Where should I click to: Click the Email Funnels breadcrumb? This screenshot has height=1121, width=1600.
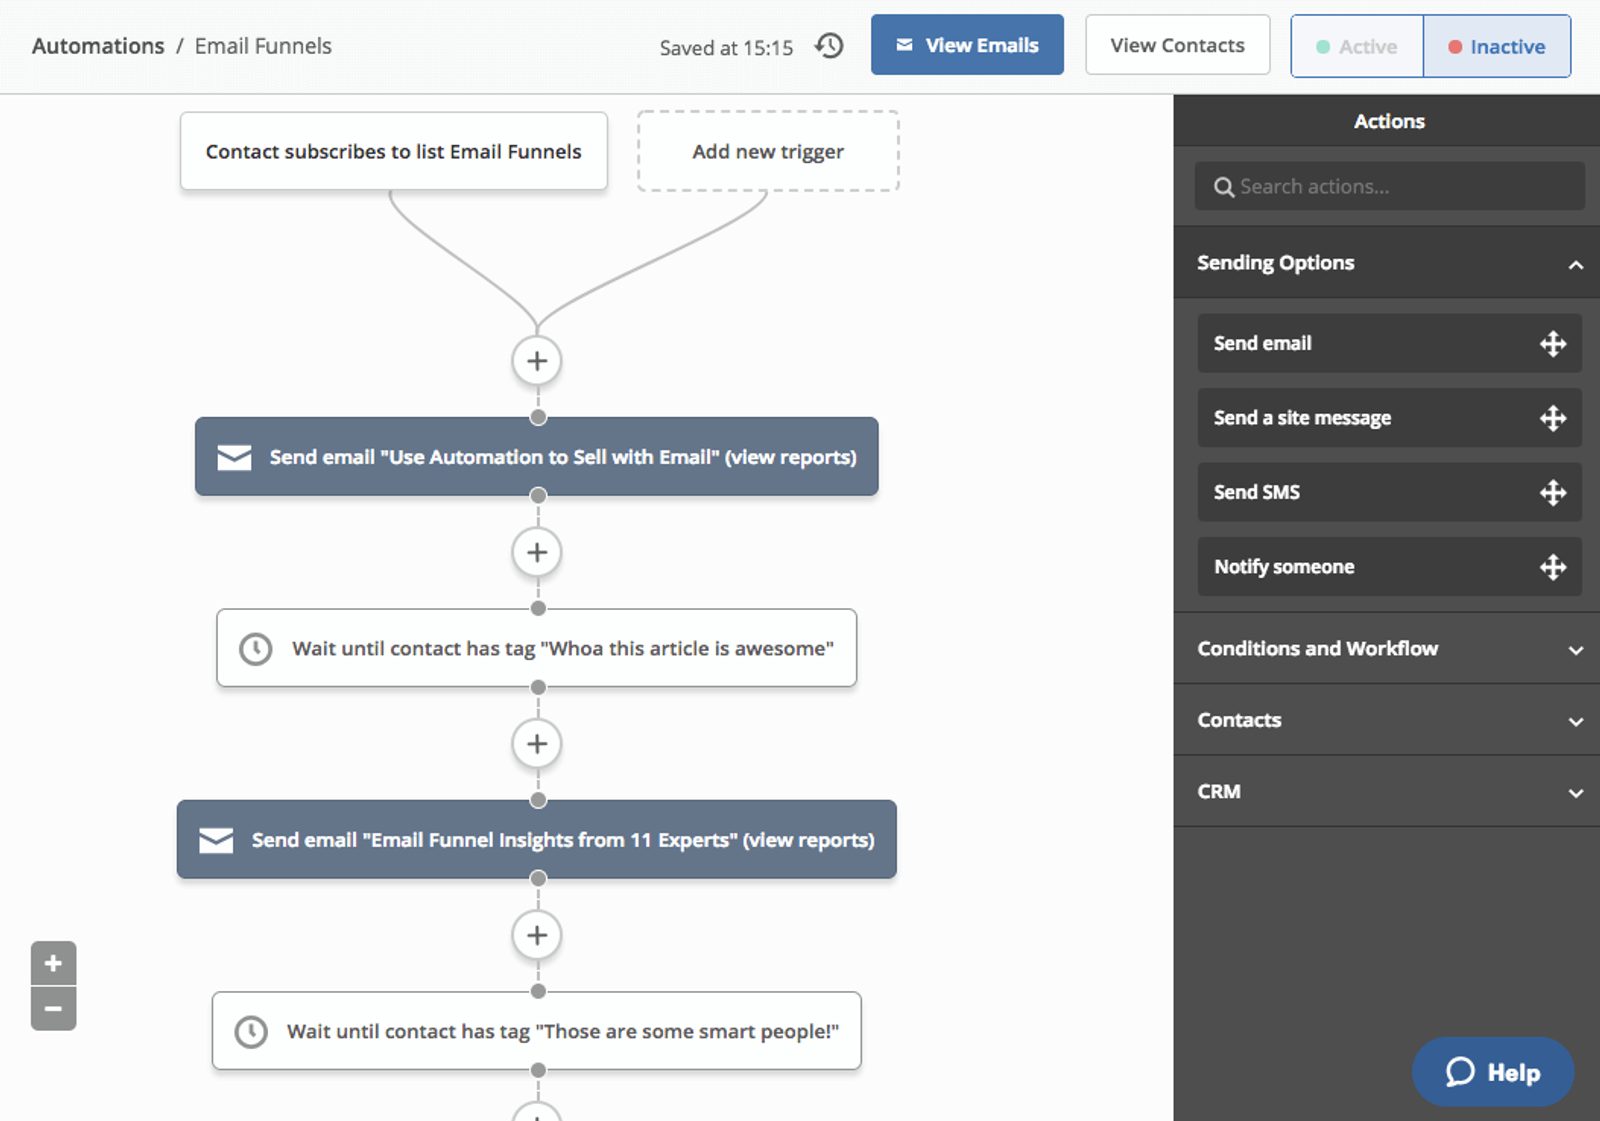tap(264, 45)
